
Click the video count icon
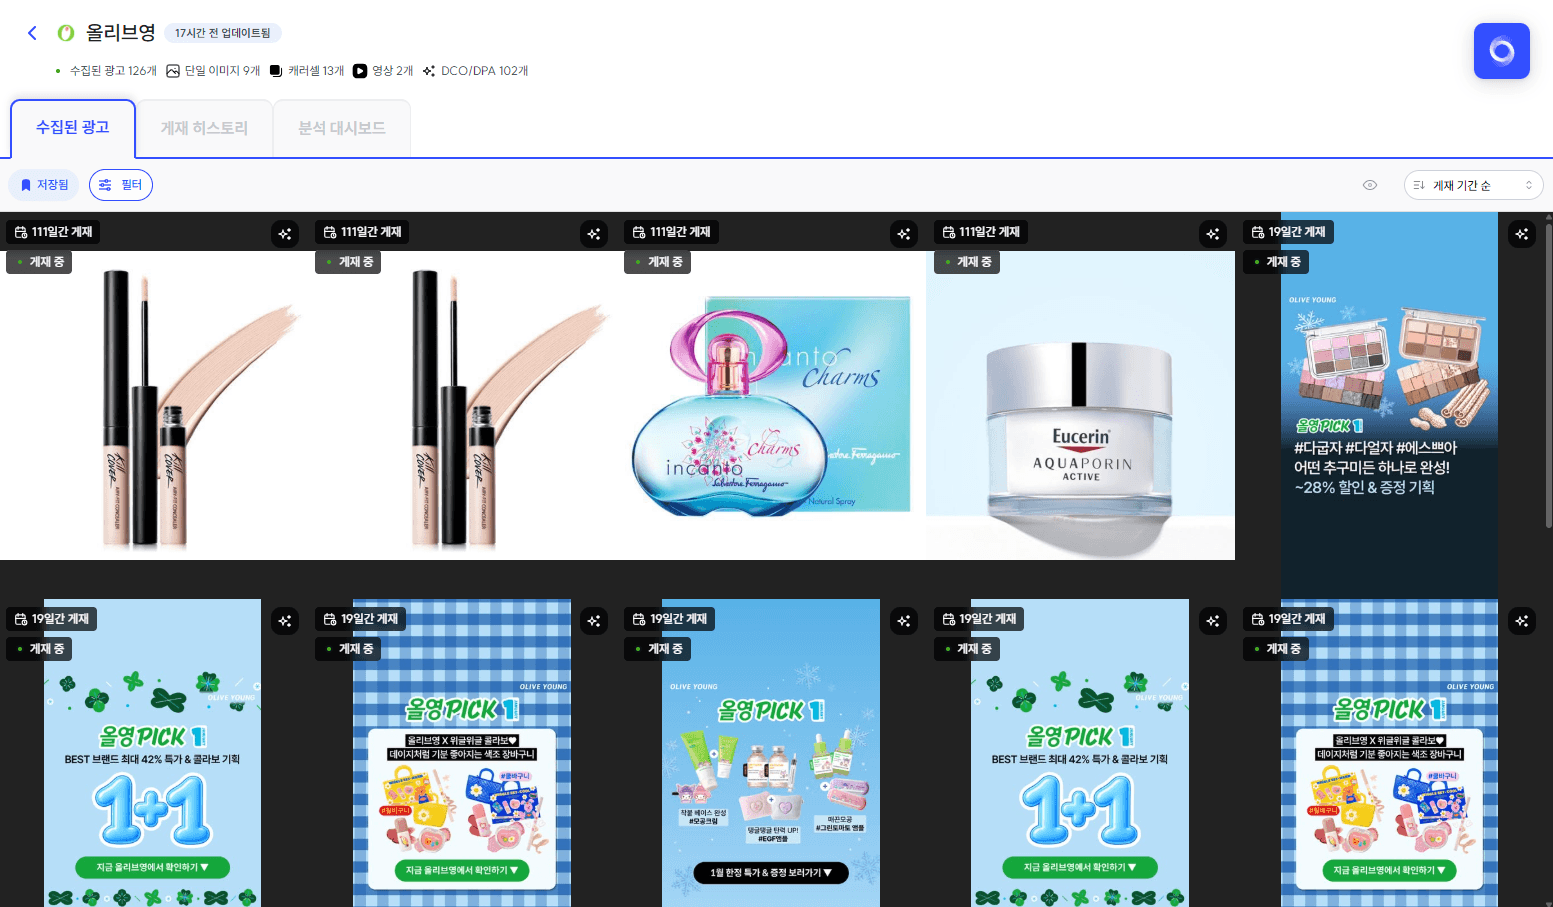360,71
